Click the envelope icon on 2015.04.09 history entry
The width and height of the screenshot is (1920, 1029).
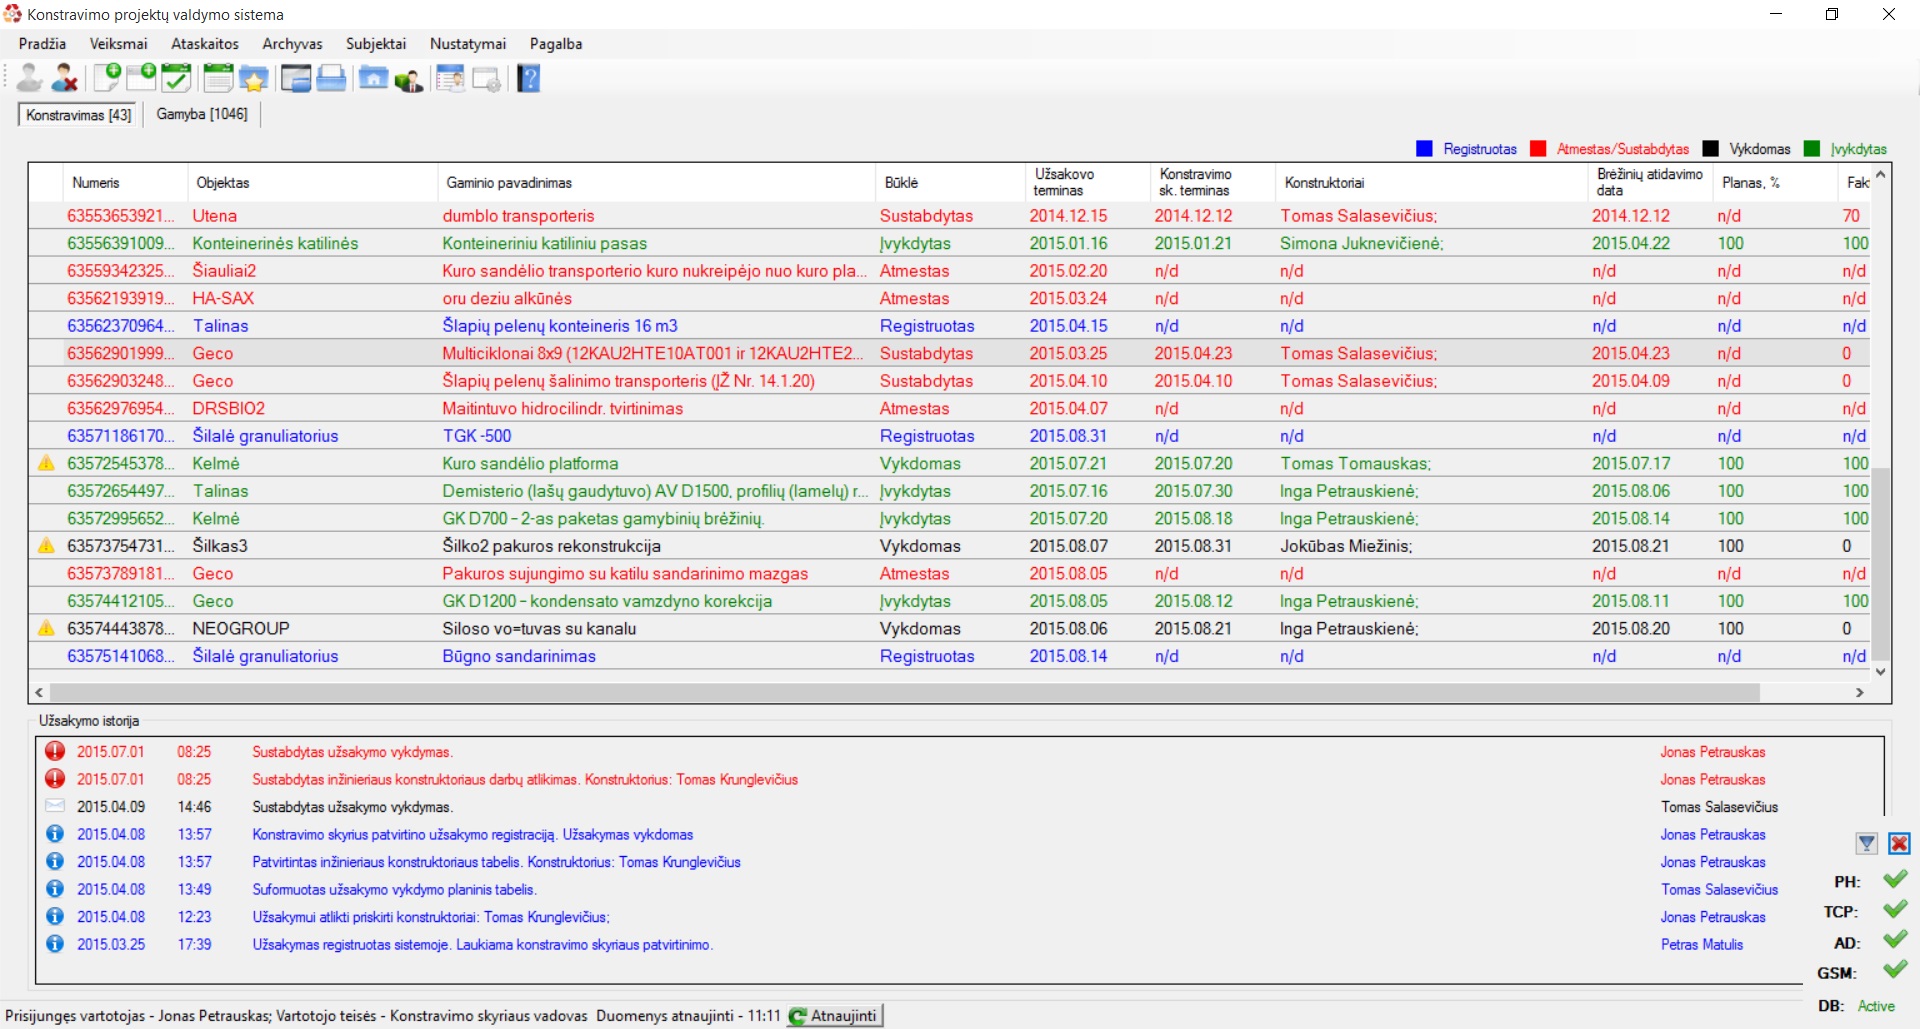(x=55, y=806)
